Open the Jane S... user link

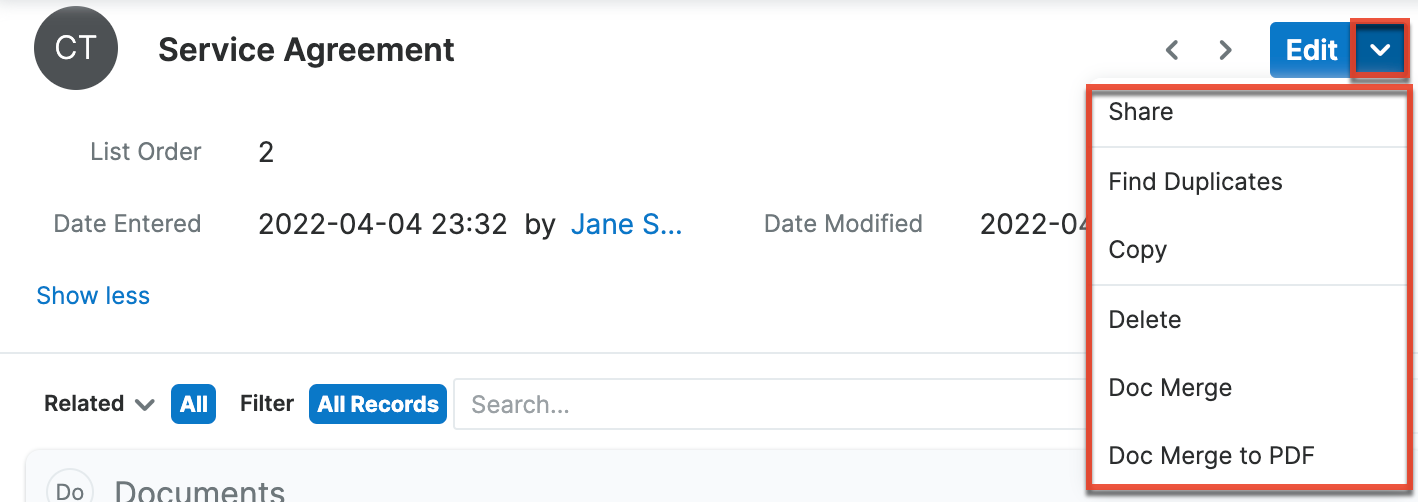tap(626, 225)
